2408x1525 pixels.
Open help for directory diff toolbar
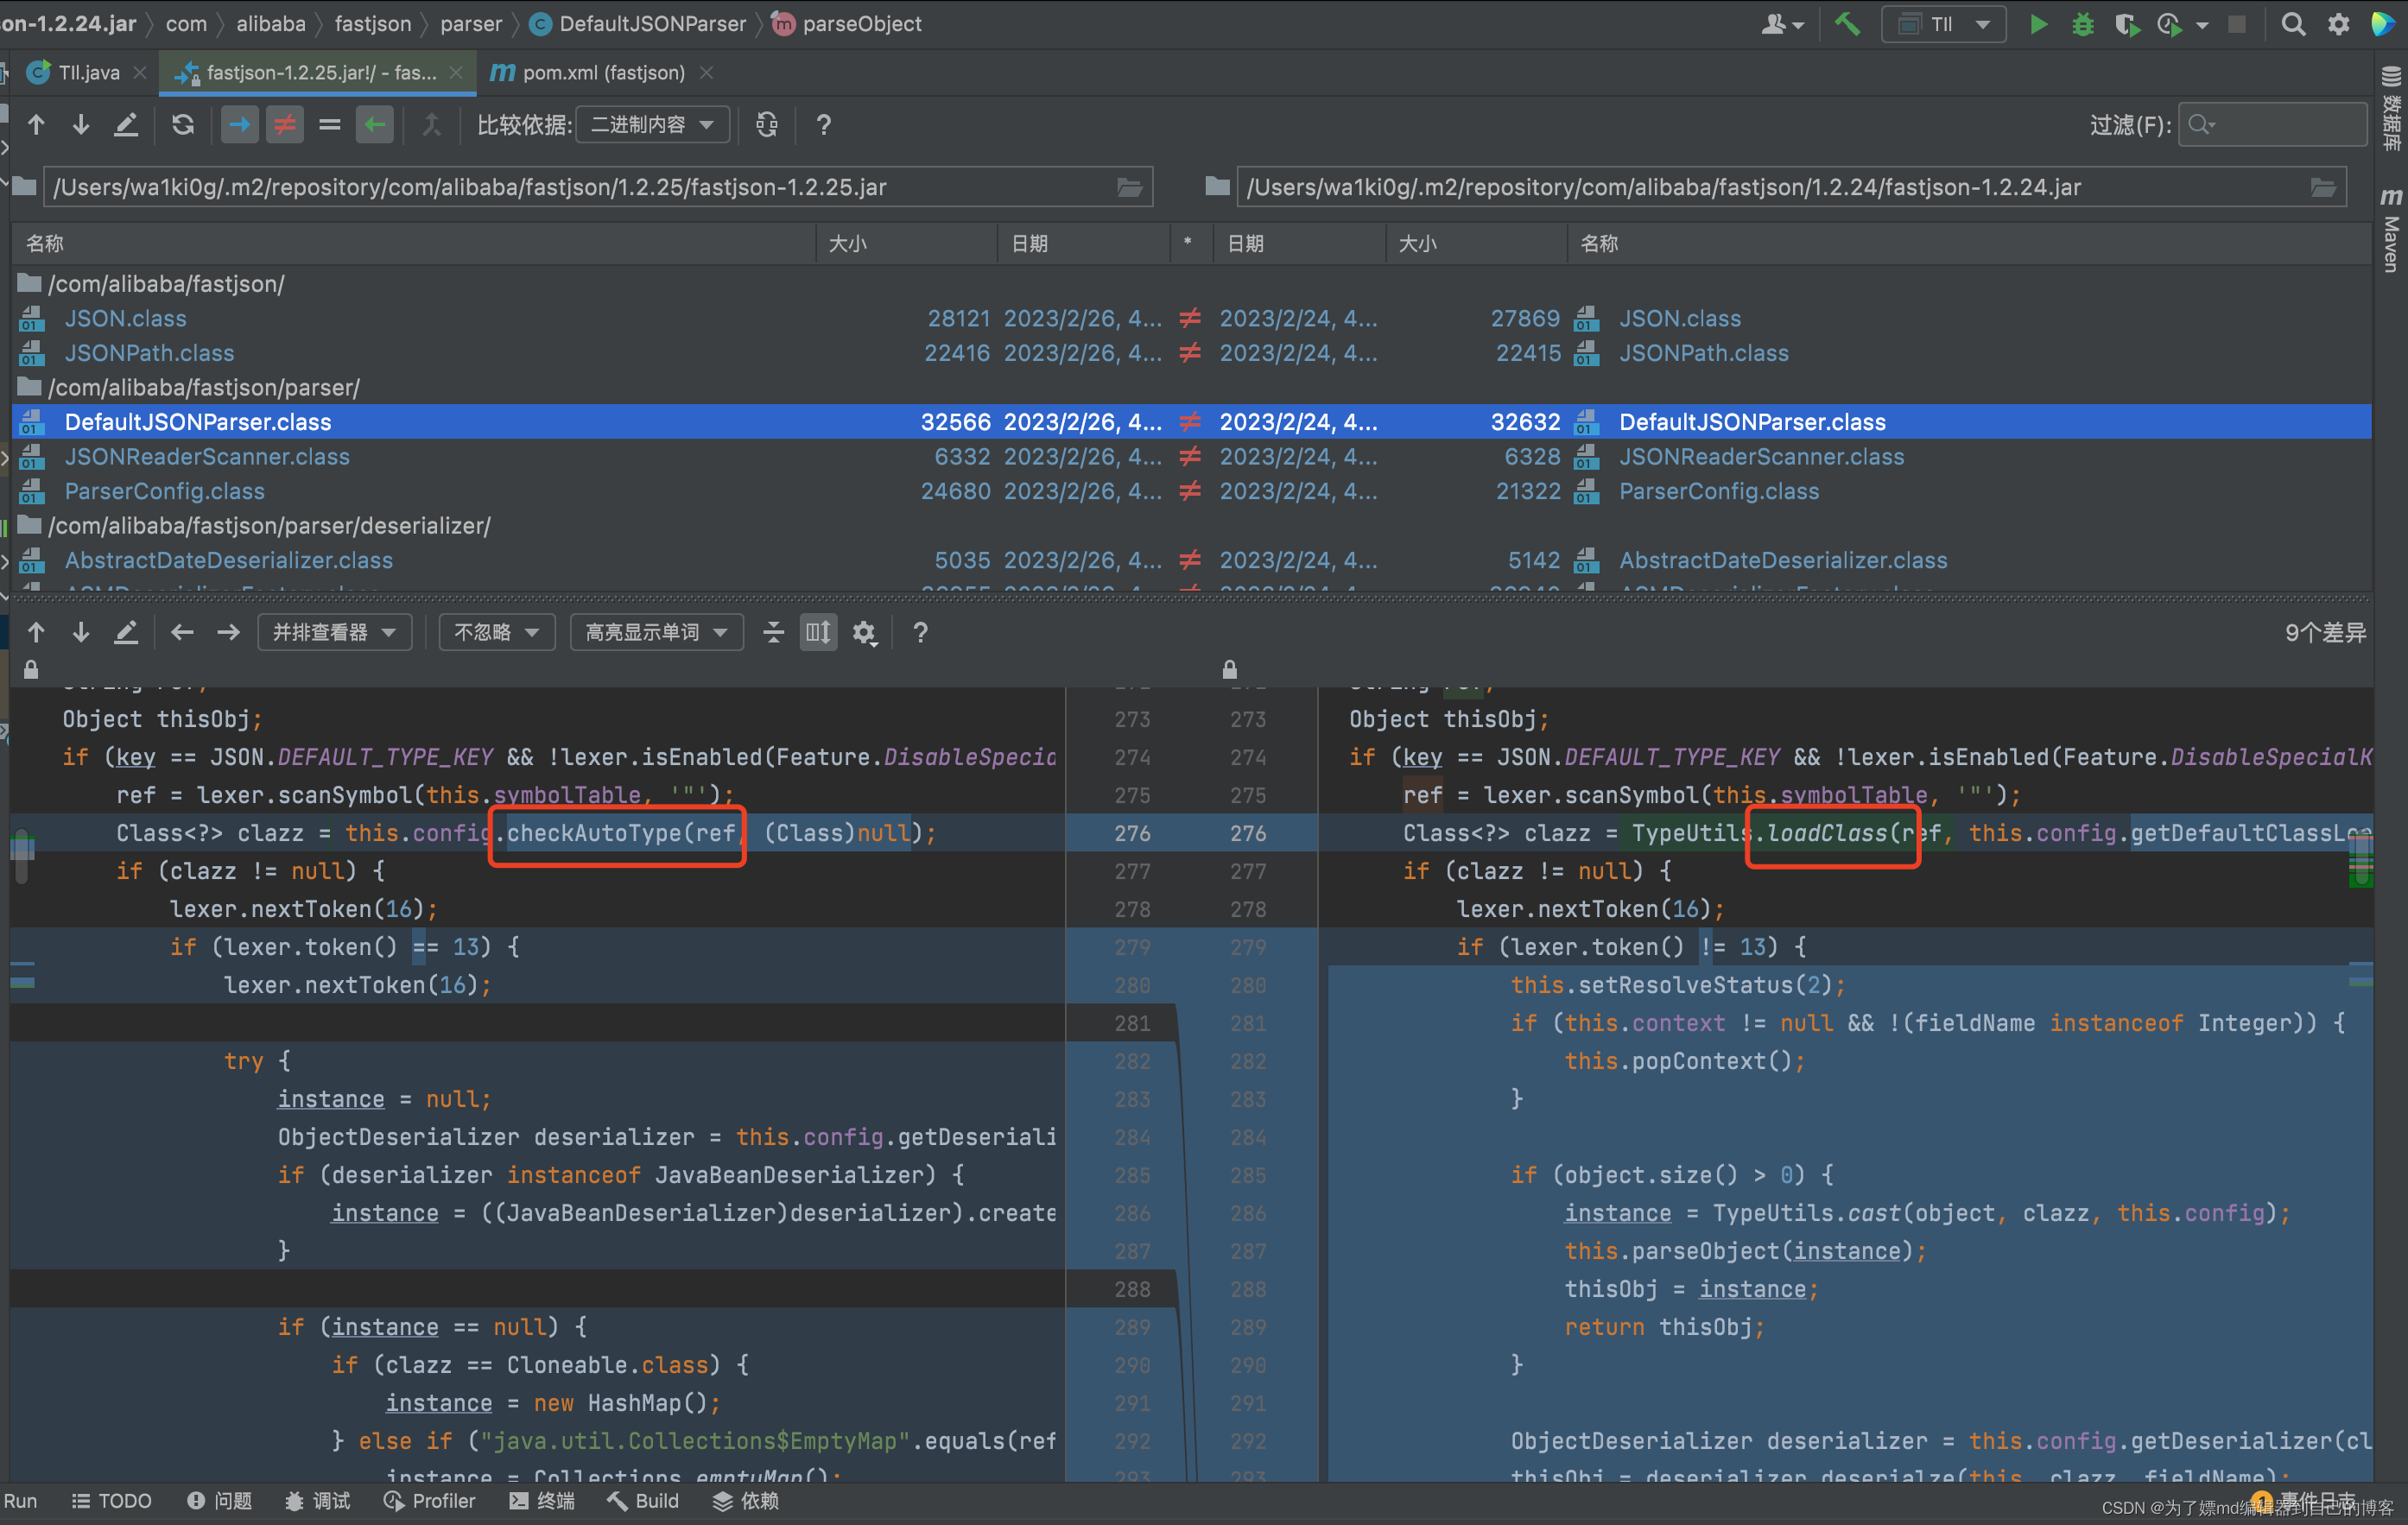pyautogui.click(x=823, y=125)
